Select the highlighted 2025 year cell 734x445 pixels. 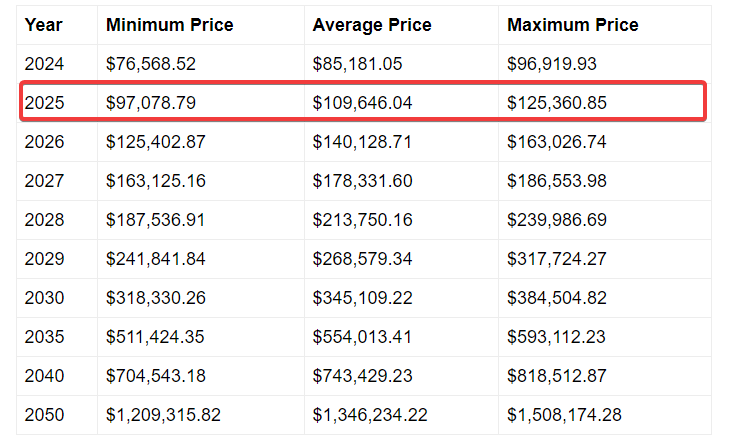coord(44,103)
